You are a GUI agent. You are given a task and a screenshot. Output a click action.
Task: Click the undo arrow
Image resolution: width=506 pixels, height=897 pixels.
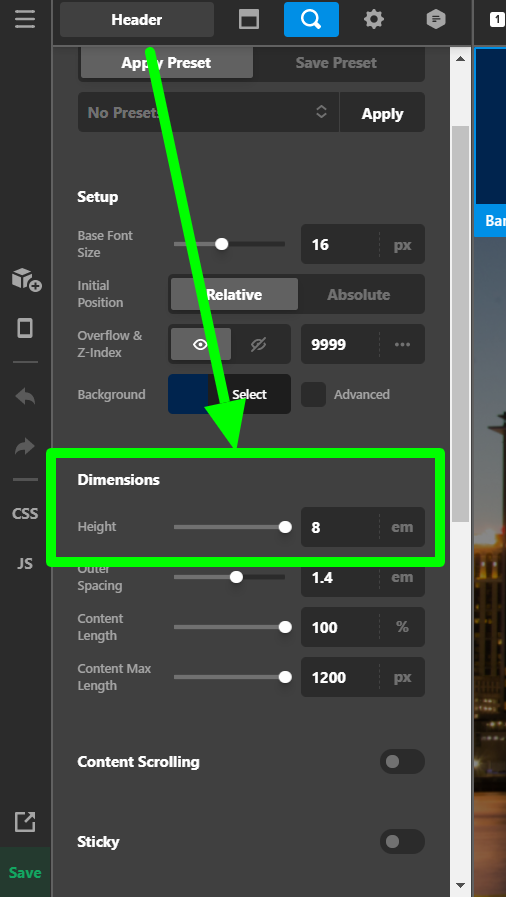(x=25, y=396)
